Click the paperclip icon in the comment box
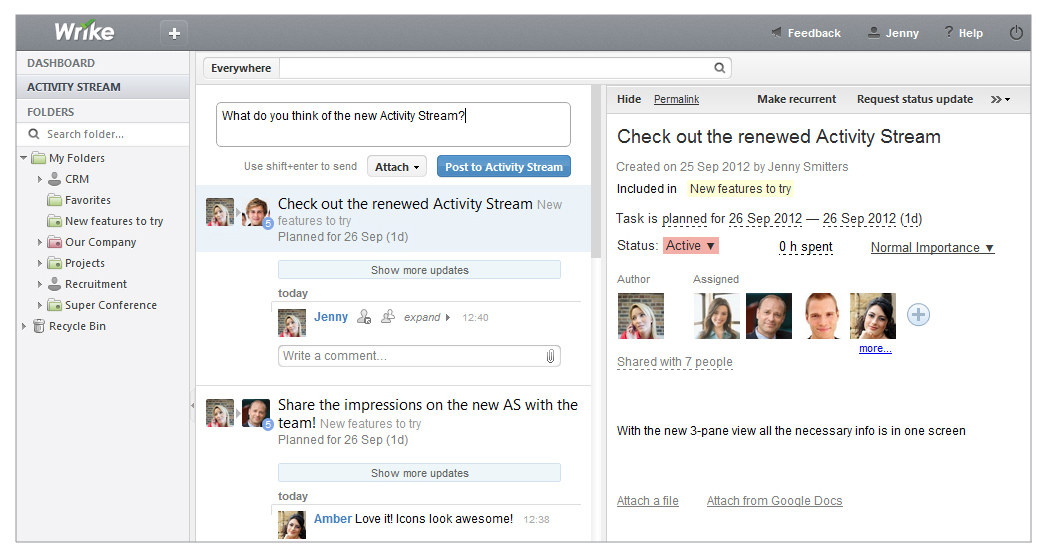The image size is (1045, 557). [550, 356]
